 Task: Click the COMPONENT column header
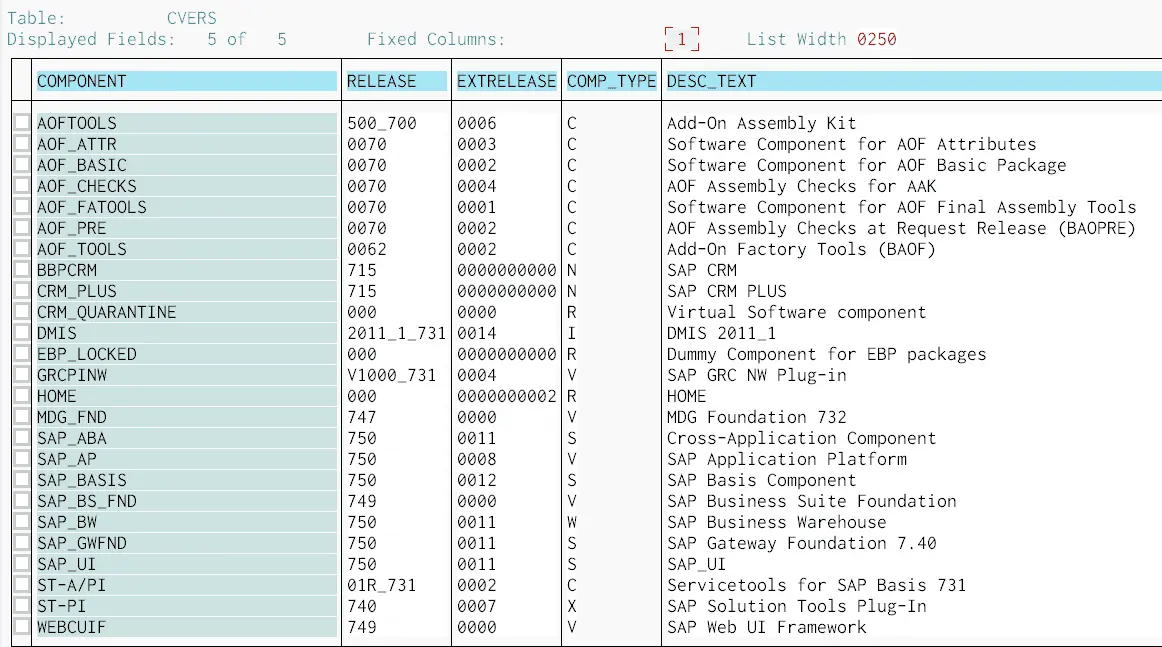click(186, 81)
